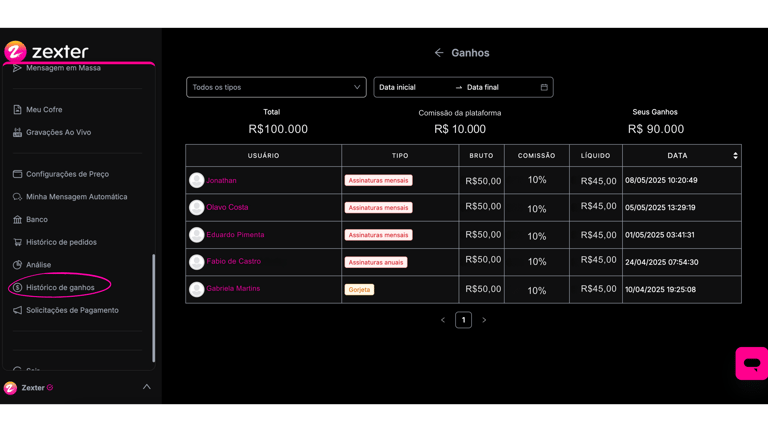Click the Banco bank icon
The image size is (768, 432).
click(17, 219)
